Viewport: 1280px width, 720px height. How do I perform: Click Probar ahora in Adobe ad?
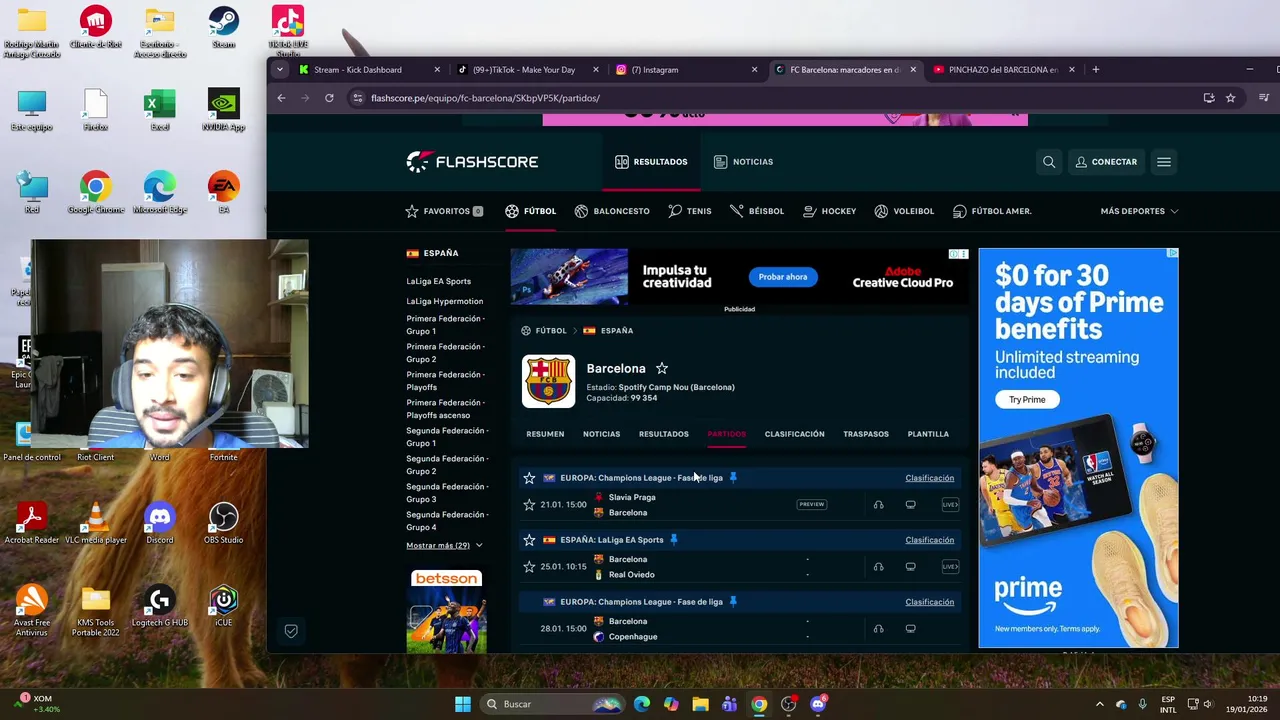point(783,277)
